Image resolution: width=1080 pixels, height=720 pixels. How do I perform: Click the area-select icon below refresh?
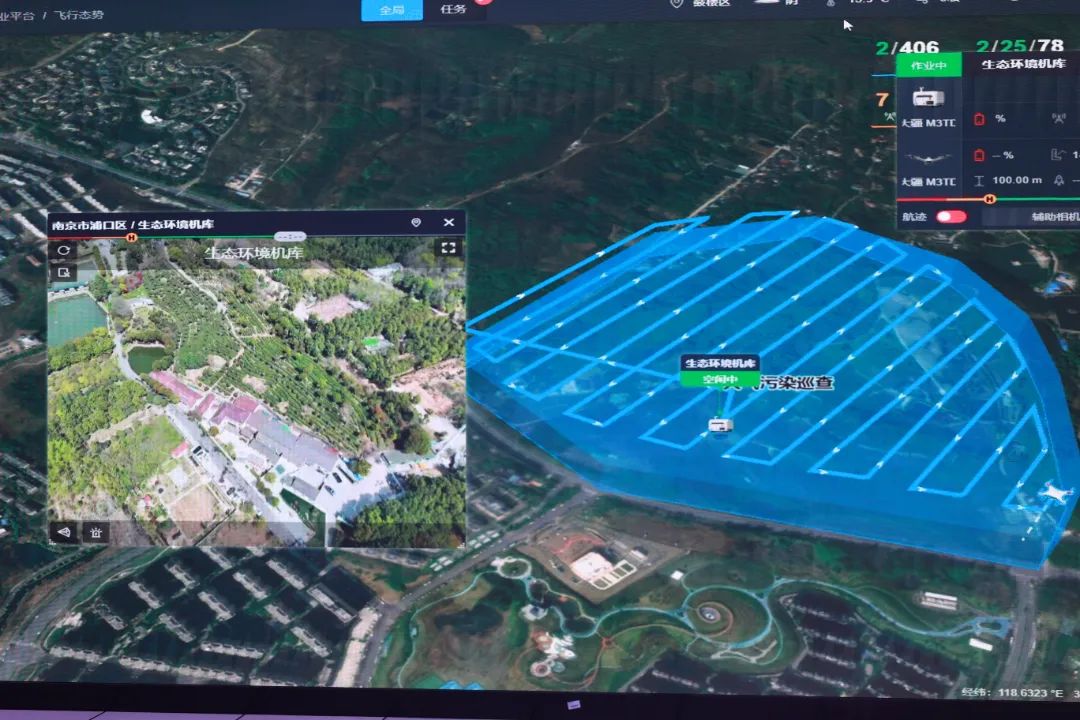(63, 272)
